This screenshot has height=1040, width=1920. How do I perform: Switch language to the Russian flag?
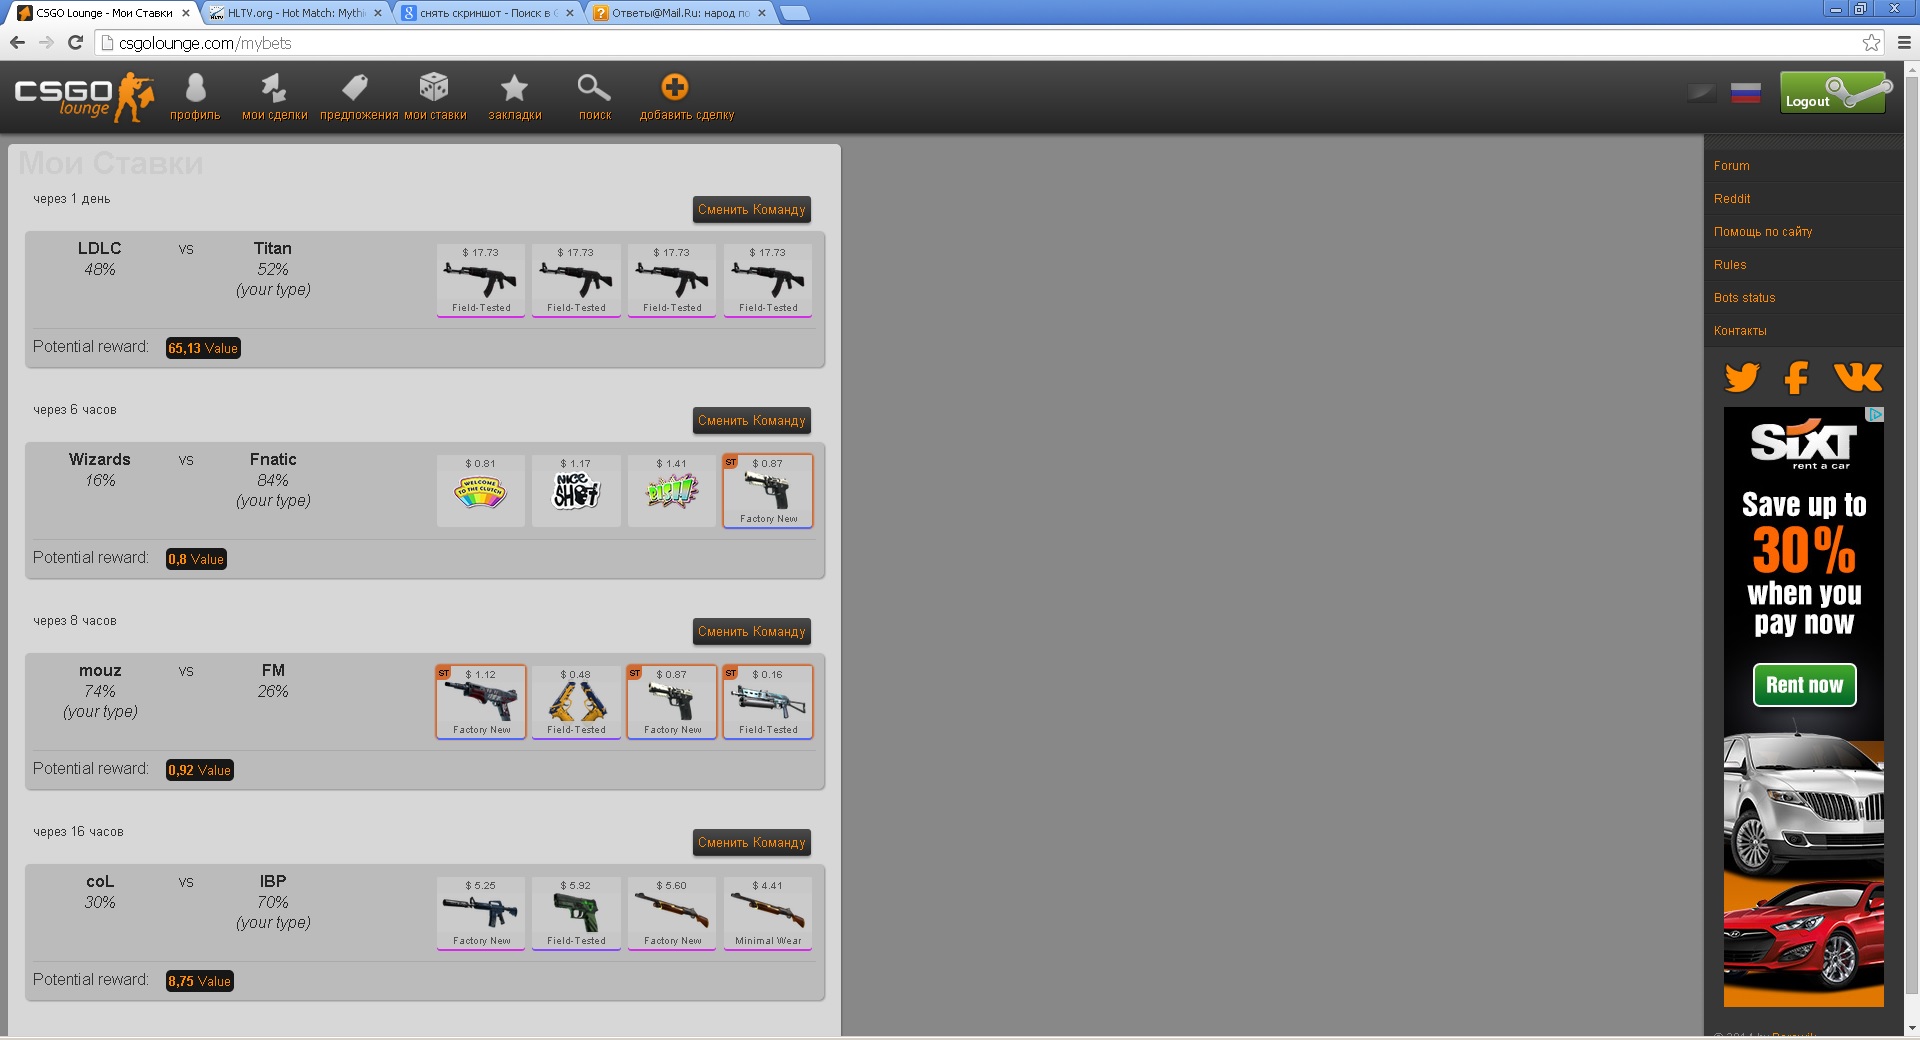(x=1745, y=94)
